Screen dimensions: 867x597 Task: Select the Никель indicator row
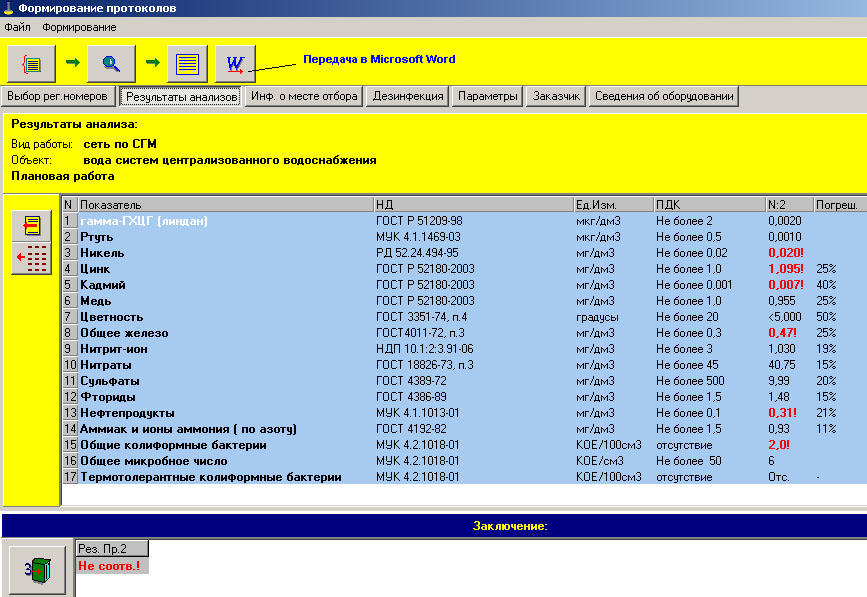pyautogui.click(x=464, y=253)
